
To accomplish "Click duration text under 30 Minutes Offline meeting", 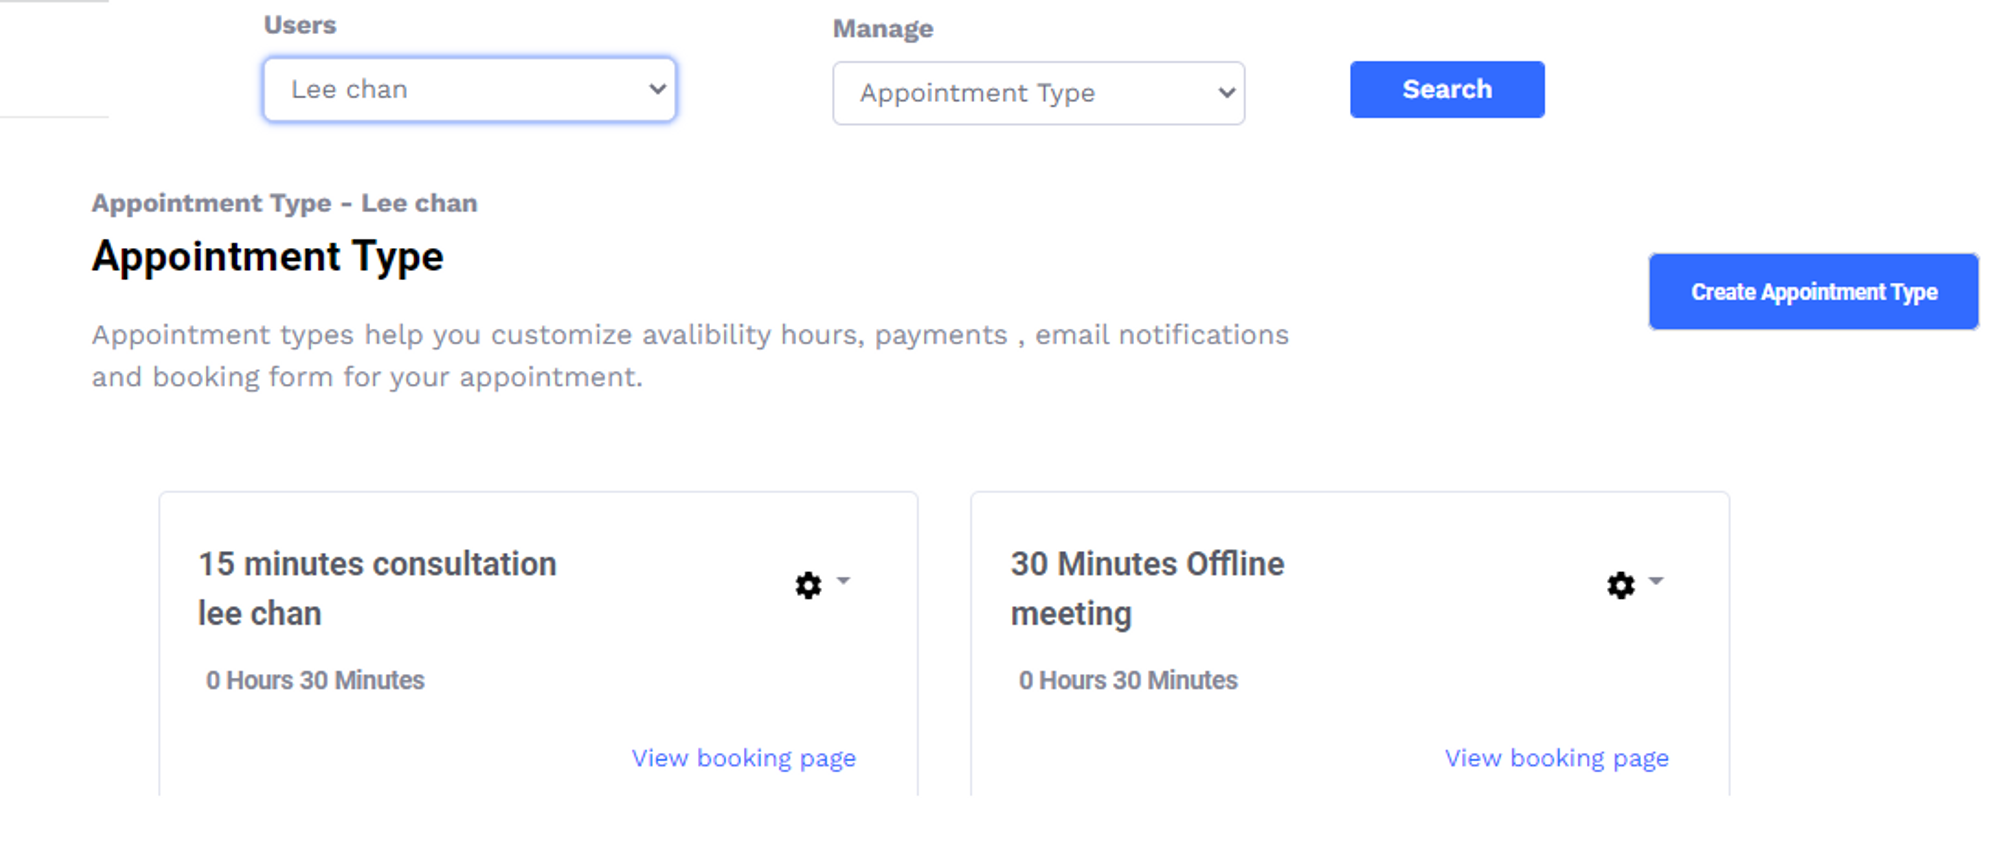I will tap(1128, 680).
